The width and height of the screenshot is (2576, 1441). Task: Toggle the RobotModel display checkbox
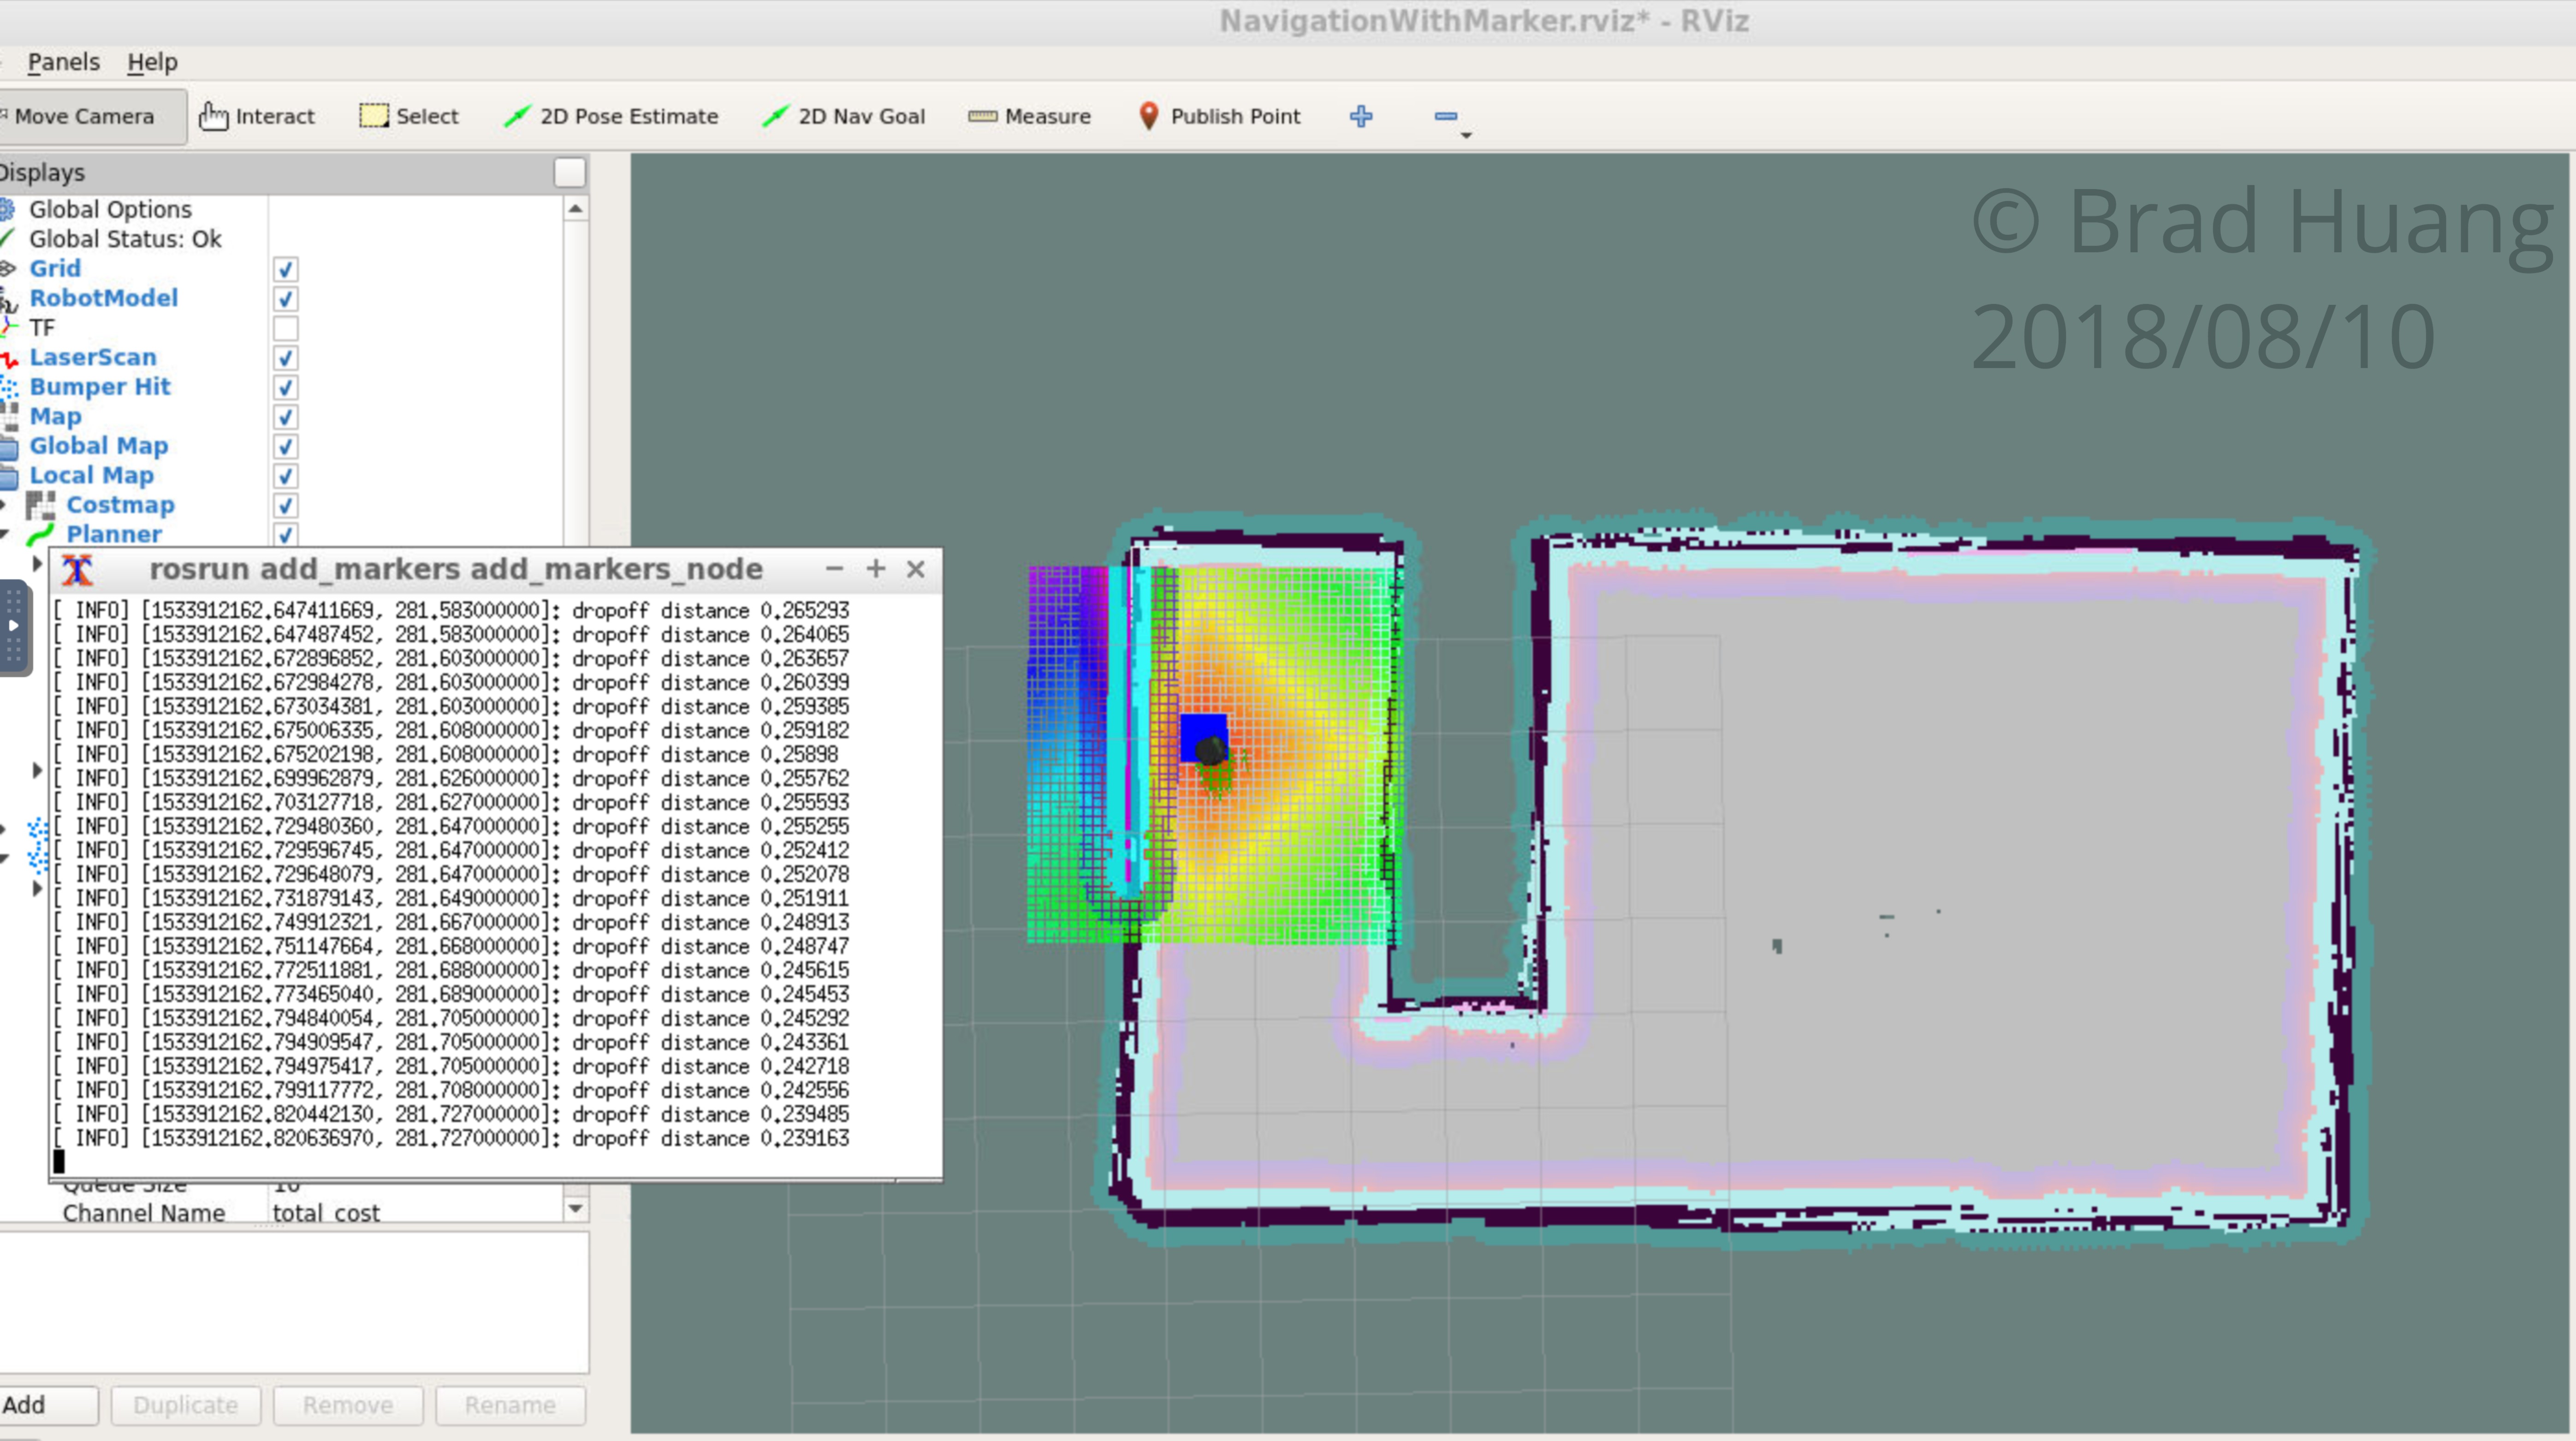coord(285,298)
